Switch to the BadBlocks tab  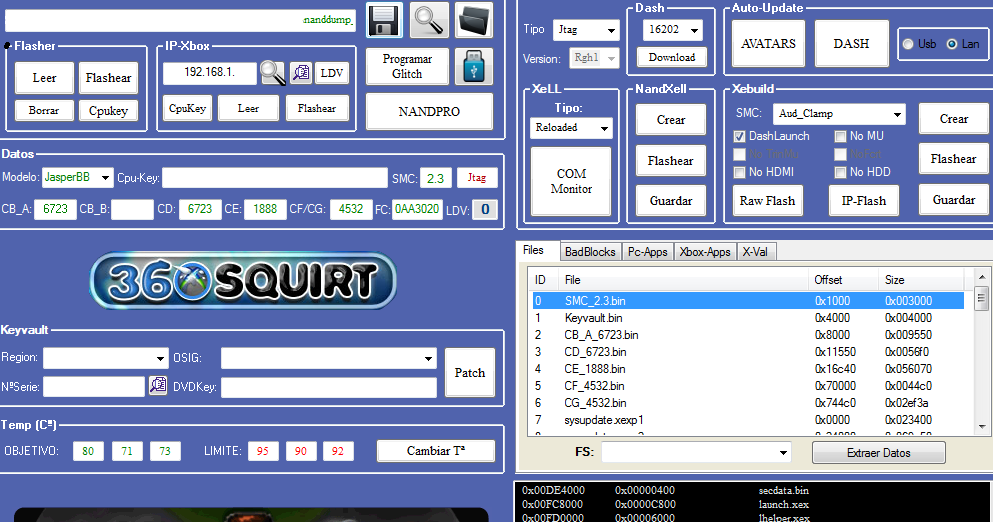(590, 251)
